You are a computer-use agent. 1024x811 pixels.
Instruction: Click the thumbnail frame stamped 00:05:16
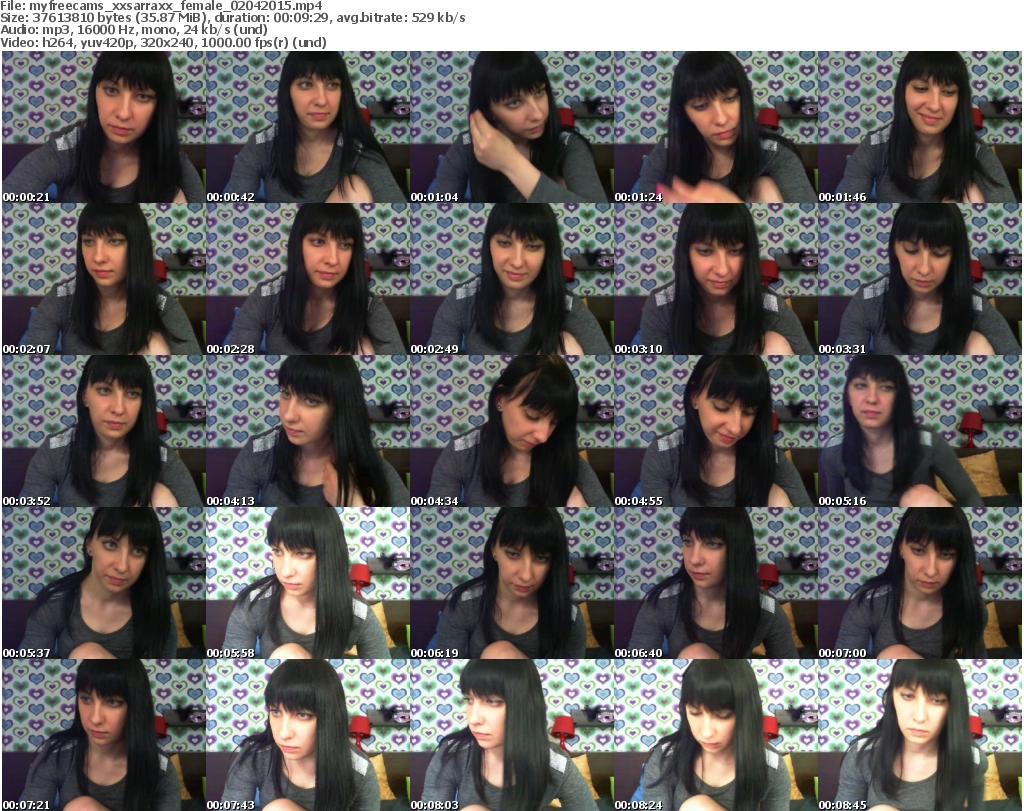coord(920,431)
